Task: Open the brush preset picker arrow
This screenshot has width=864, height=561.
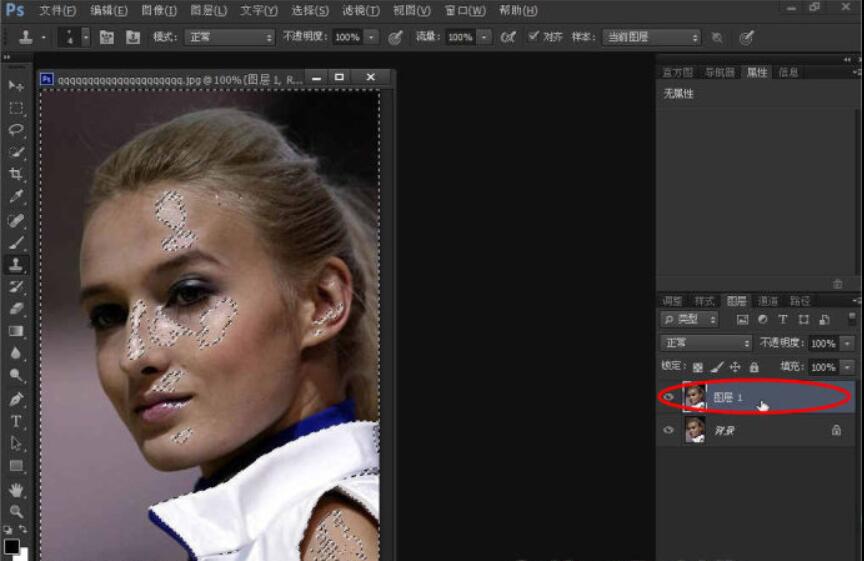Action: pyautogui.click(x=85, y=37)
